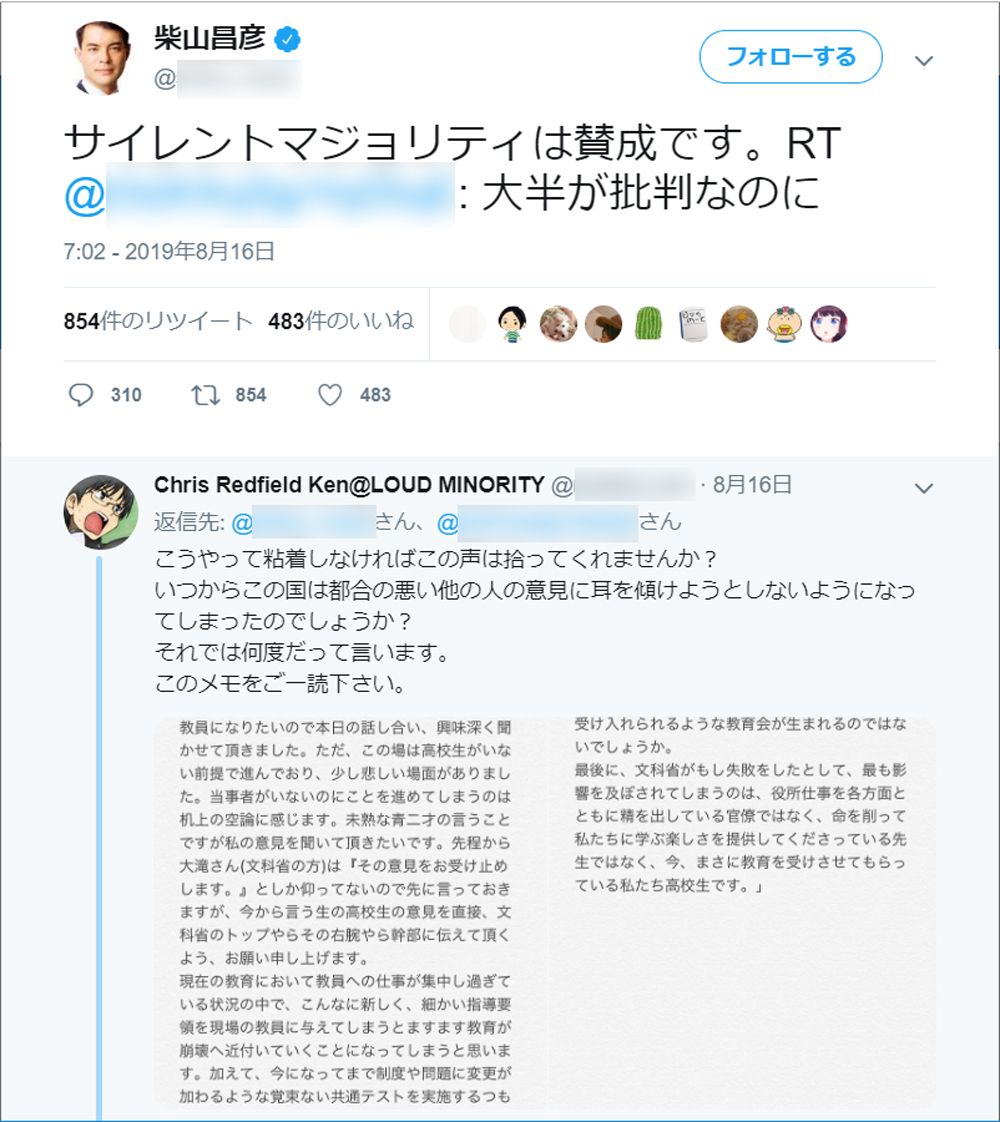This screenshot has height=1122, width=1000.
Task: Click the retweet arrows icon
Action: [x=205, y=395]
